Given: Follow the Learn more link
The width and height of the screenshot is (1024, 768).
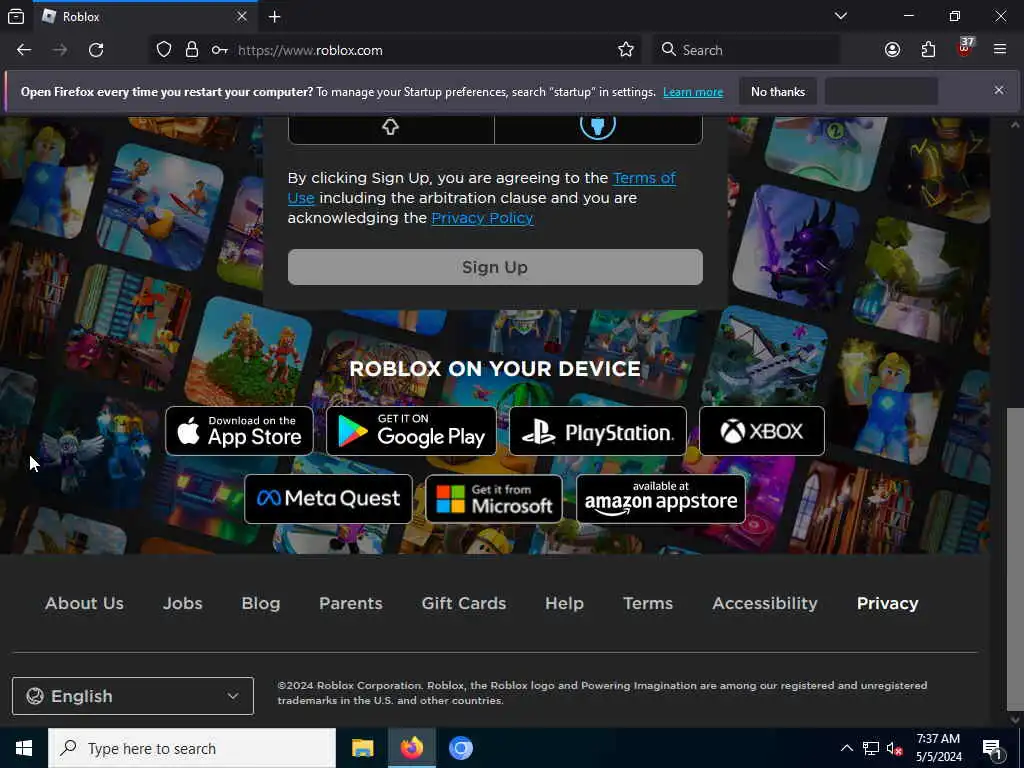Looking at the screenshot, I should [x=693, y=92].
